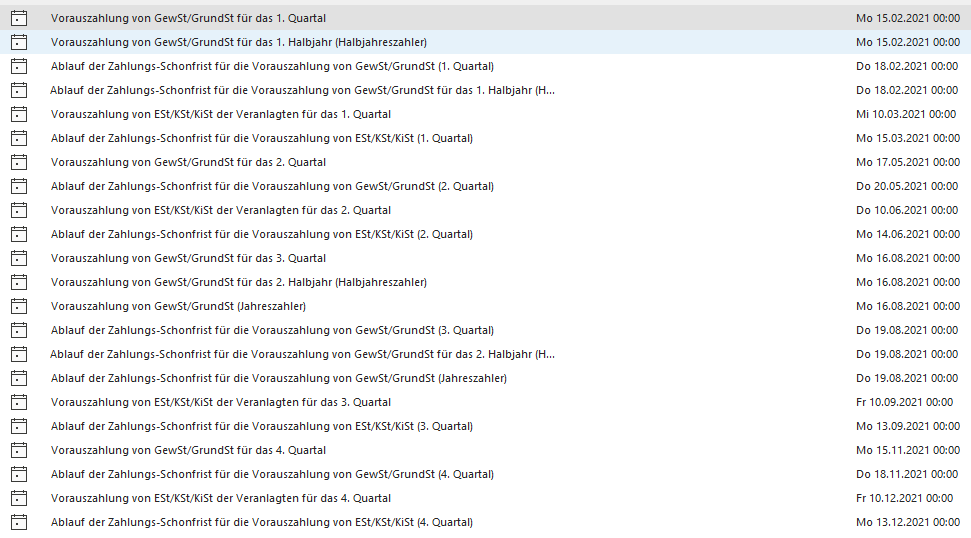Select calendar icon for Schonfrist ESt/KSt/KiSt (4. Quartal)
Screen dimensions: 971x538
coord(18,522)
